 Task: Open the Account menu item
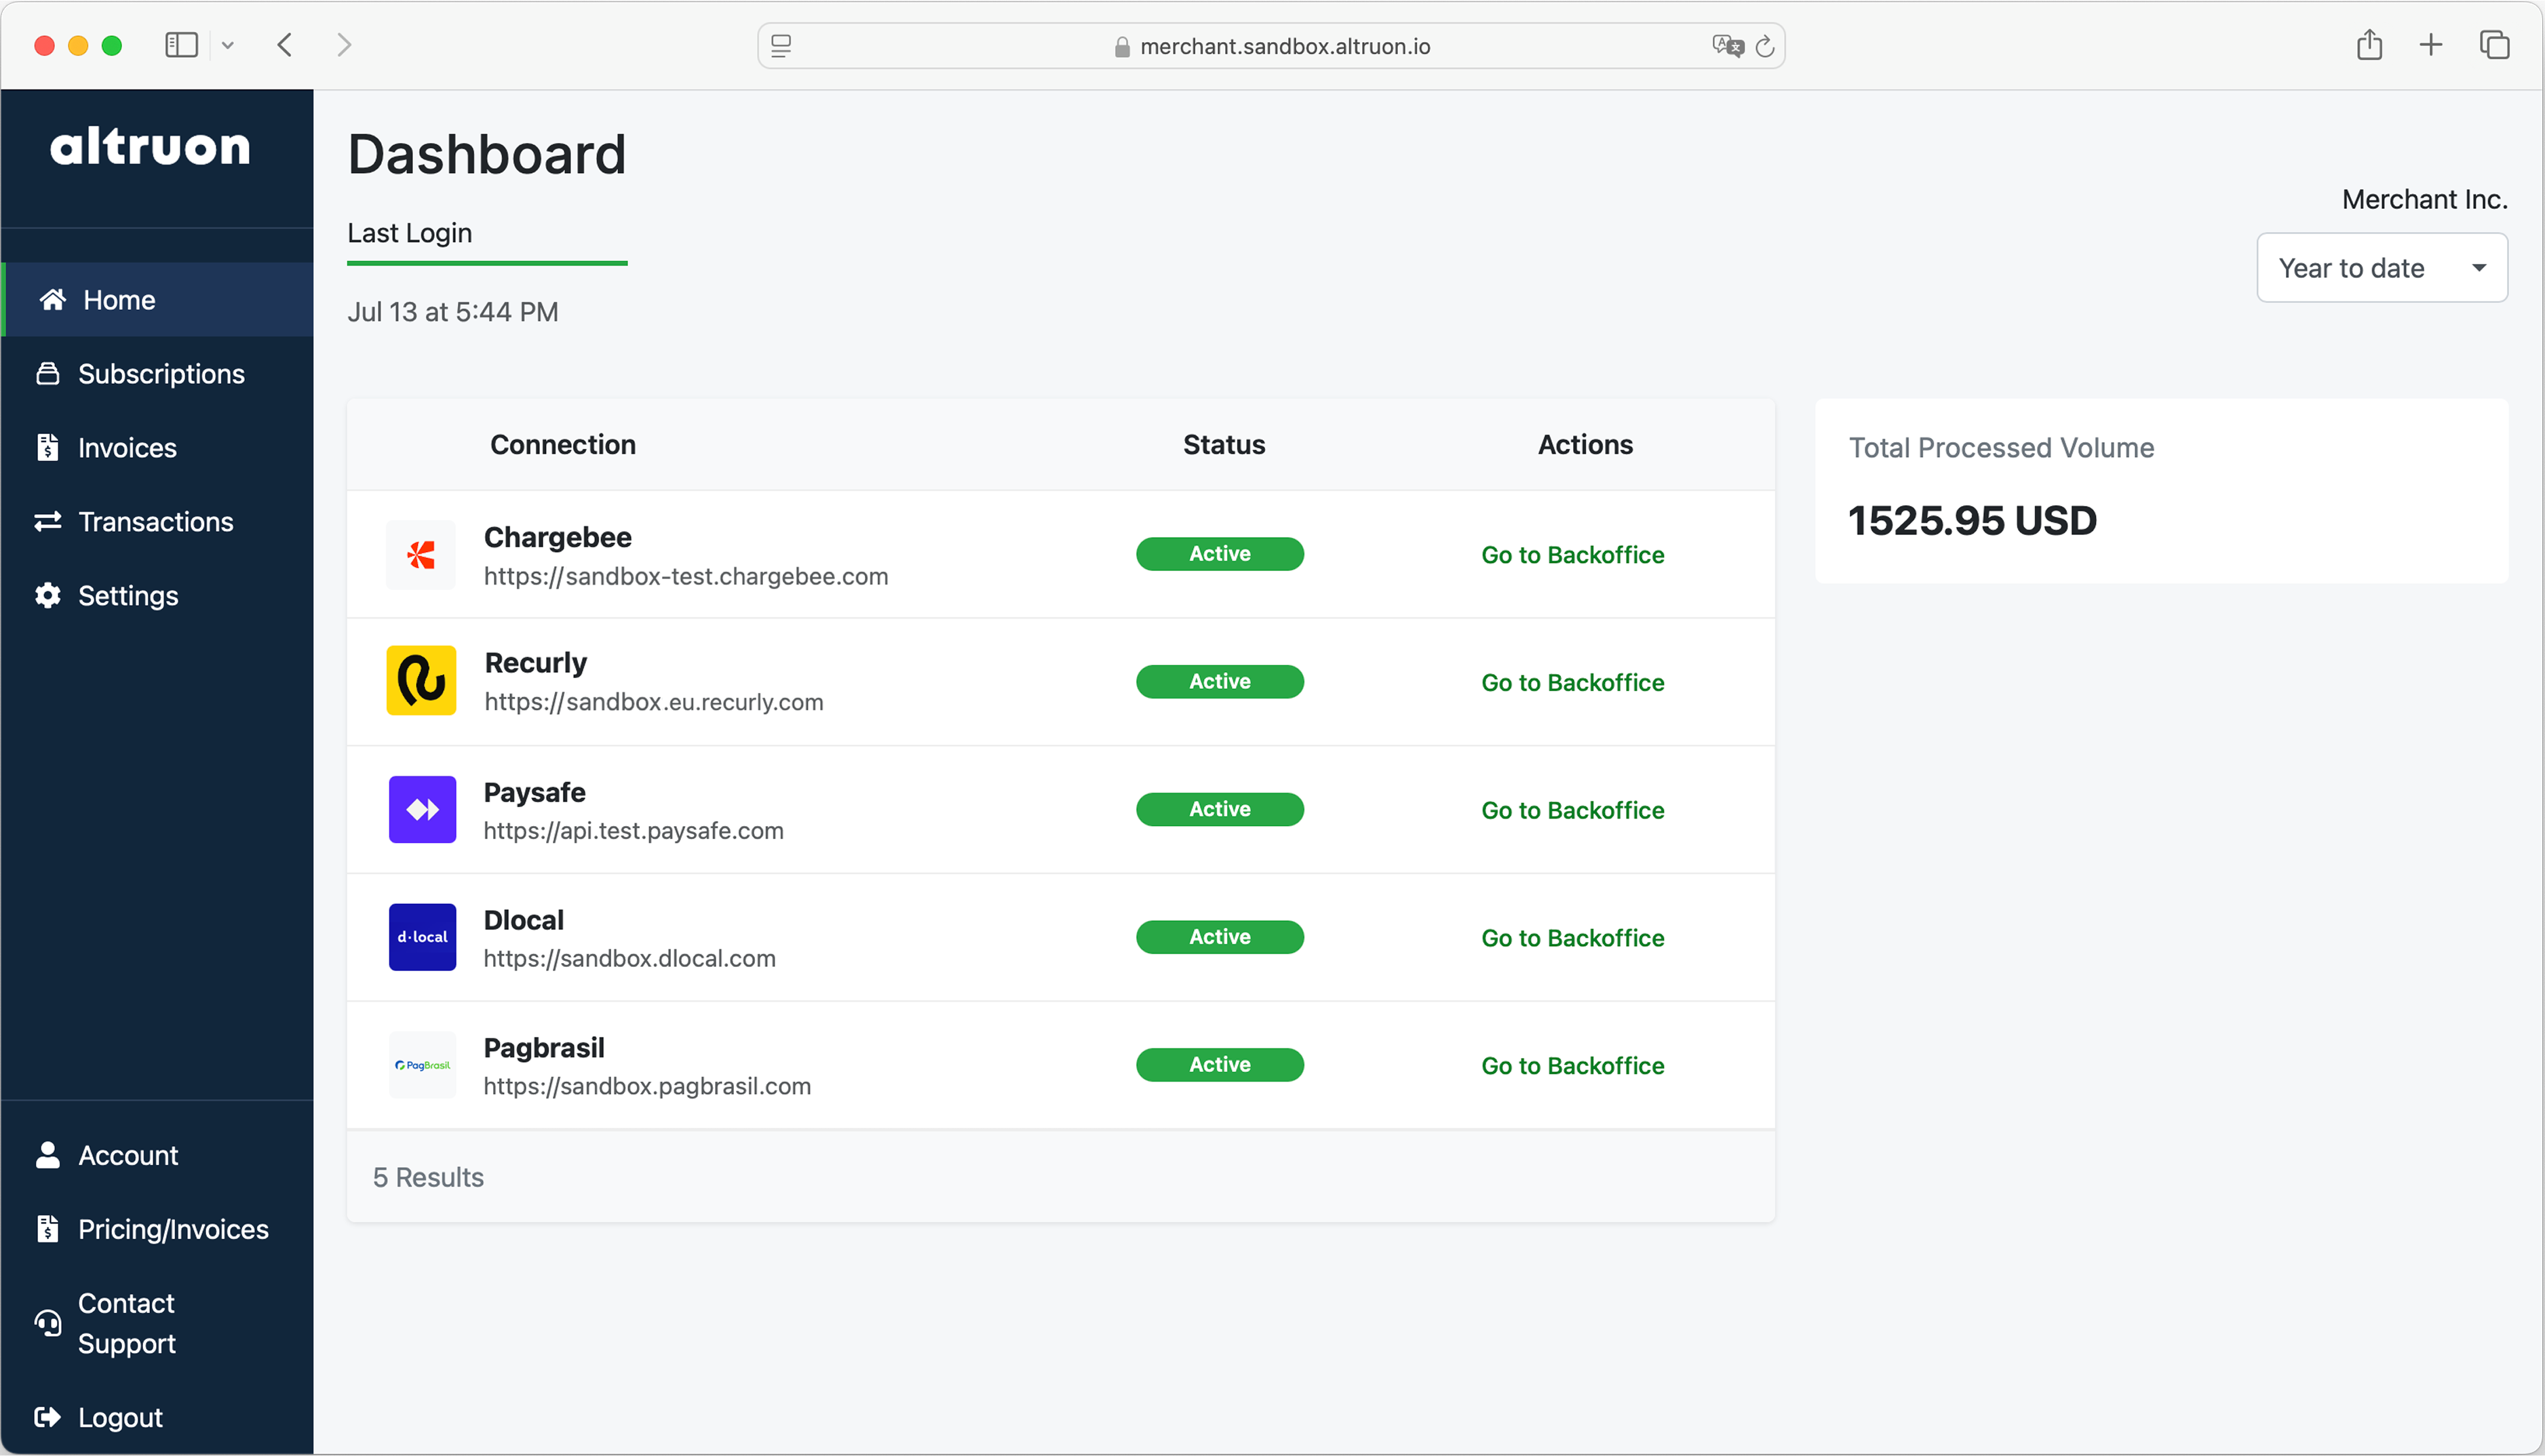click(x=157, y=1155)
